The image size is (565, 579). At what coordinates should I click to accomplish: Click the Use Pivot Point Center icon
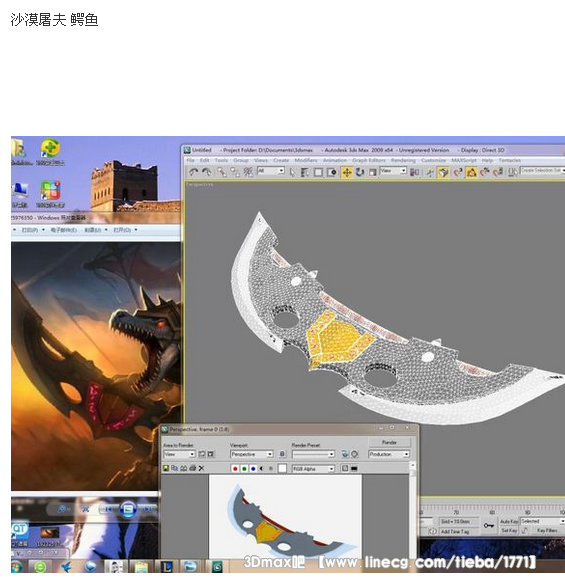coord(415,172)
